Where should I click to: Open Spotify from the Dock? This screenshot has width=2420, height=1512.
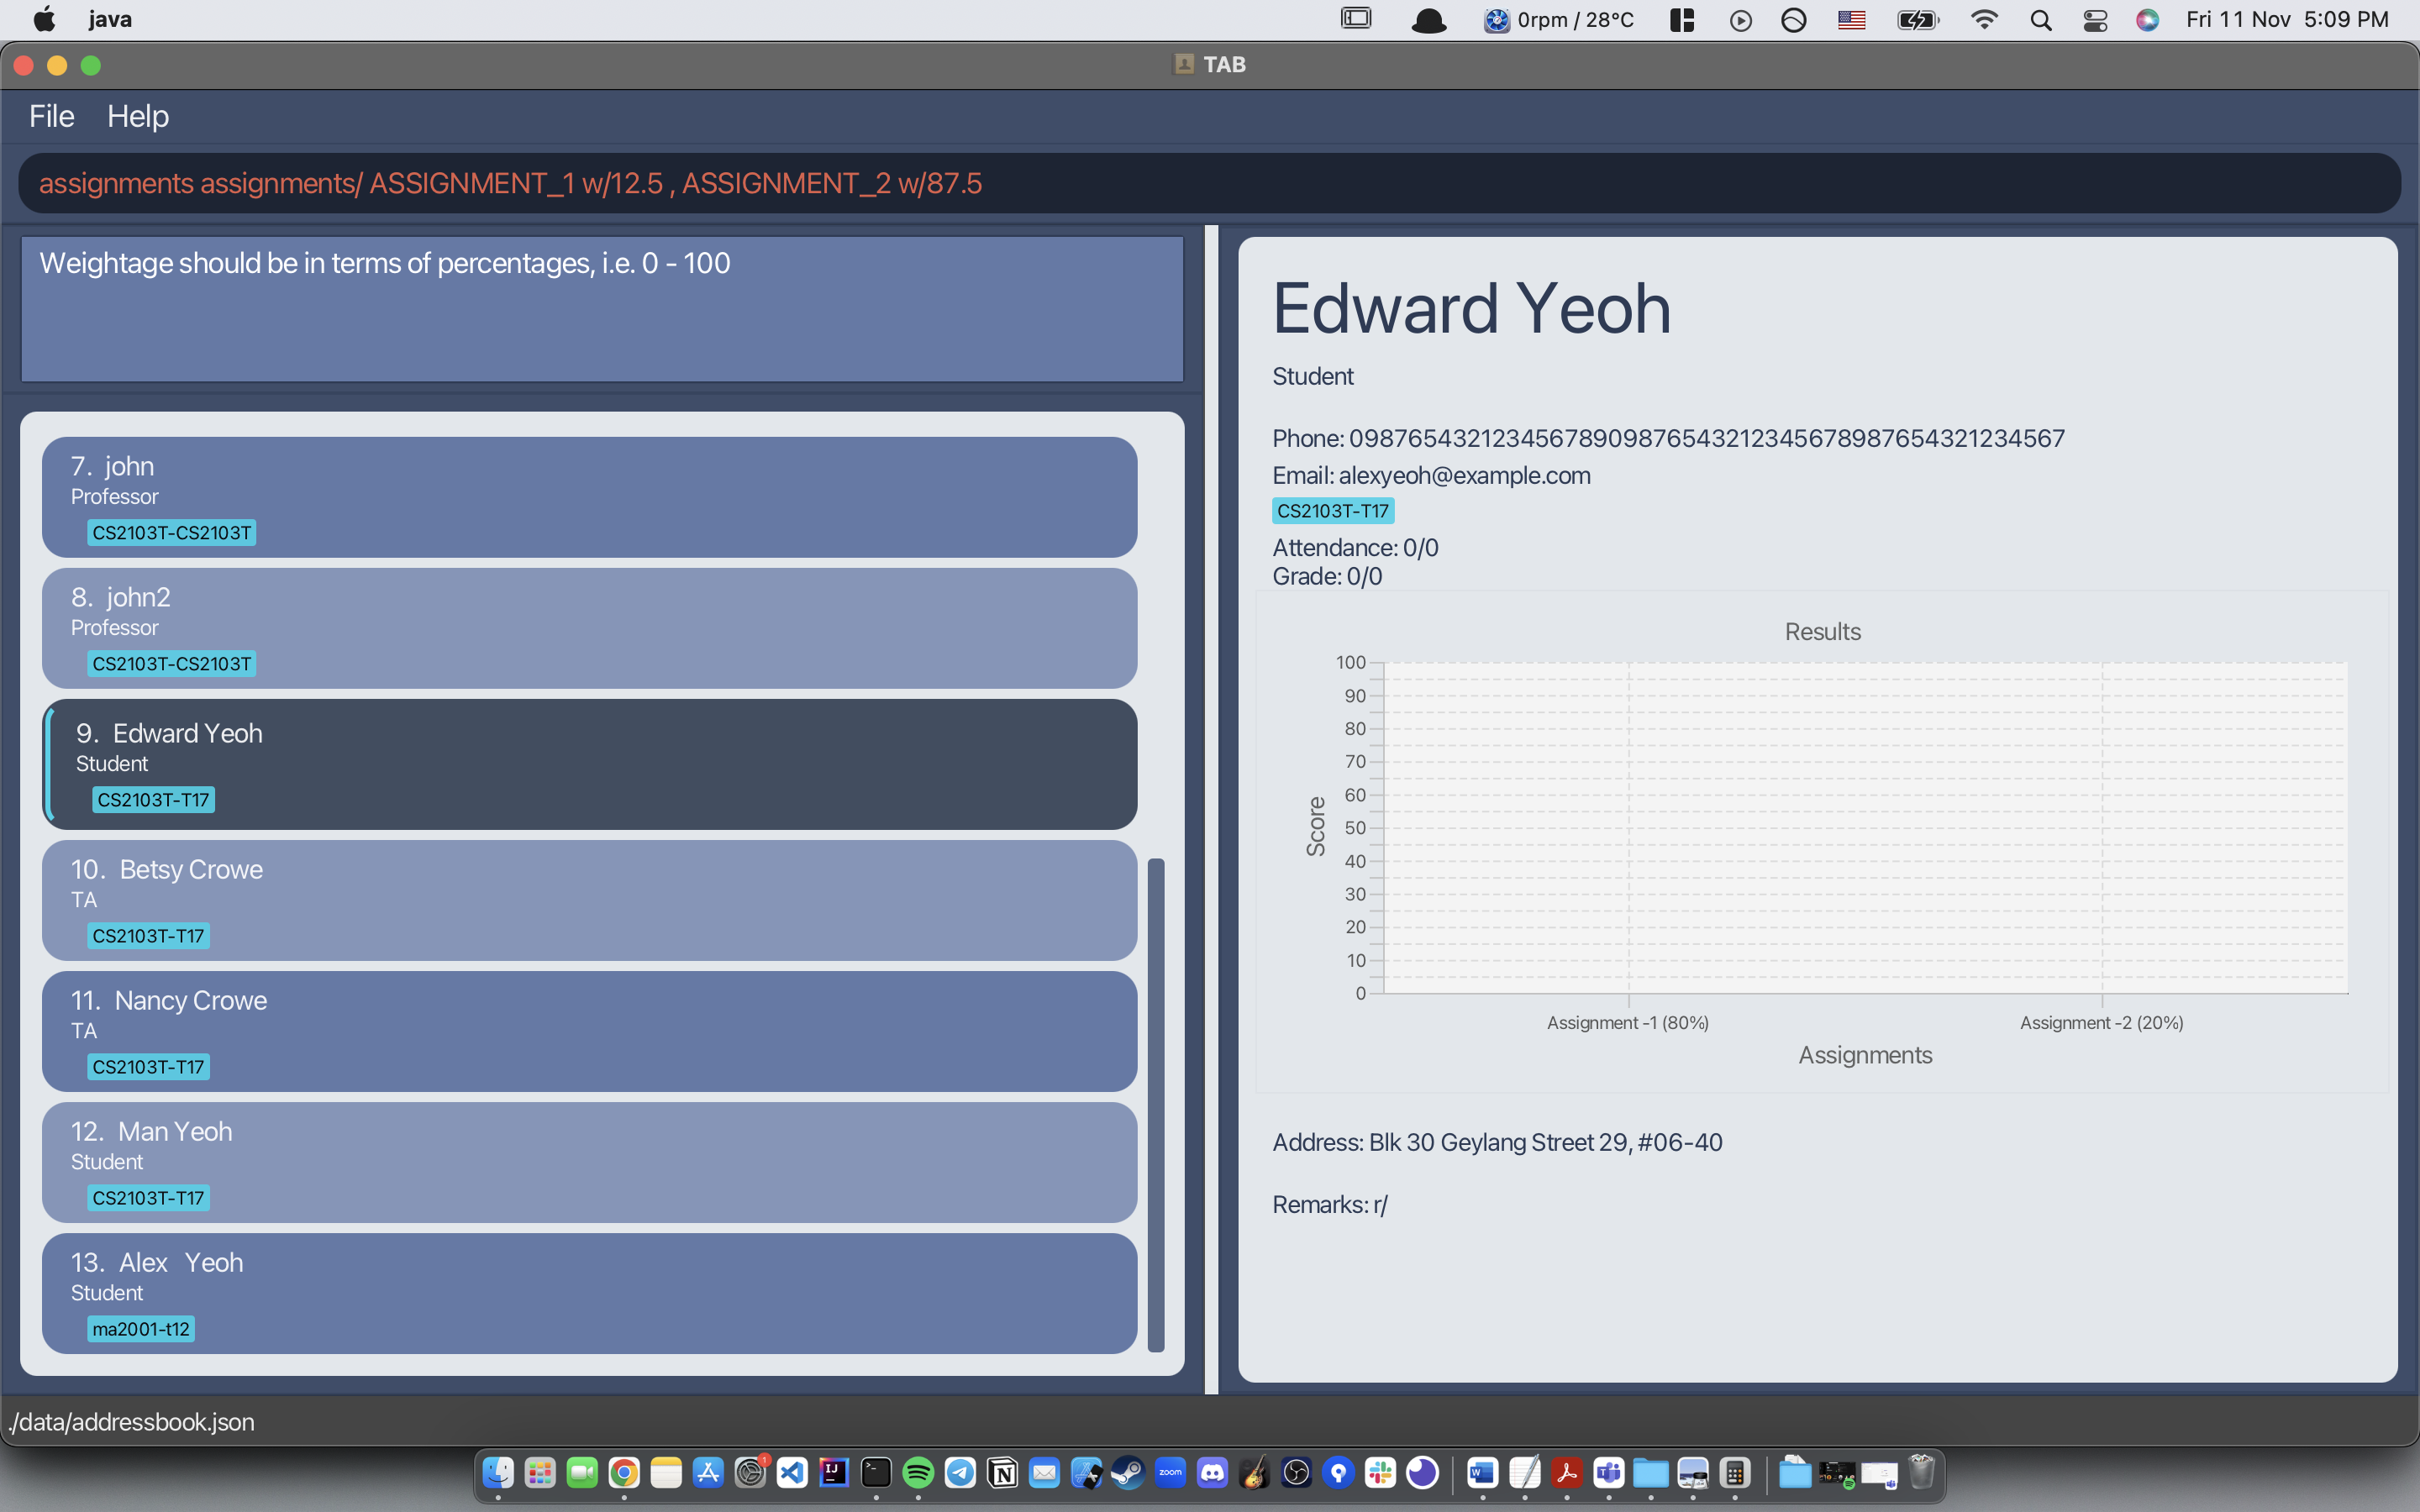tap(918, 1472)
